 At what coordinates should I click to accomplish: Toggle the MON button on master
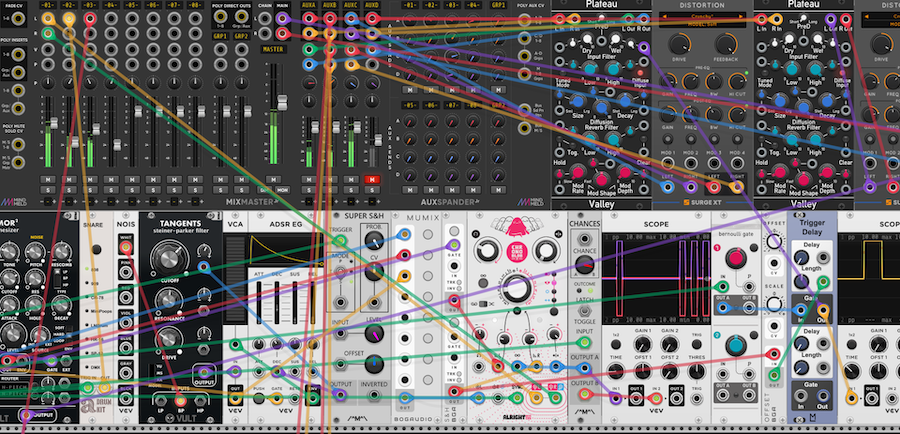pyautogui.click(x=282, y=189)
